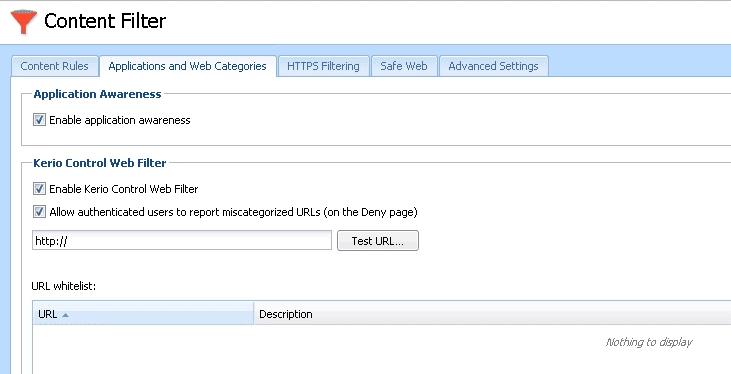Viewport: 731px width, 374px height.
Task: Toggle Enable application awareness checkbox
Action: (x=39, y=120)
